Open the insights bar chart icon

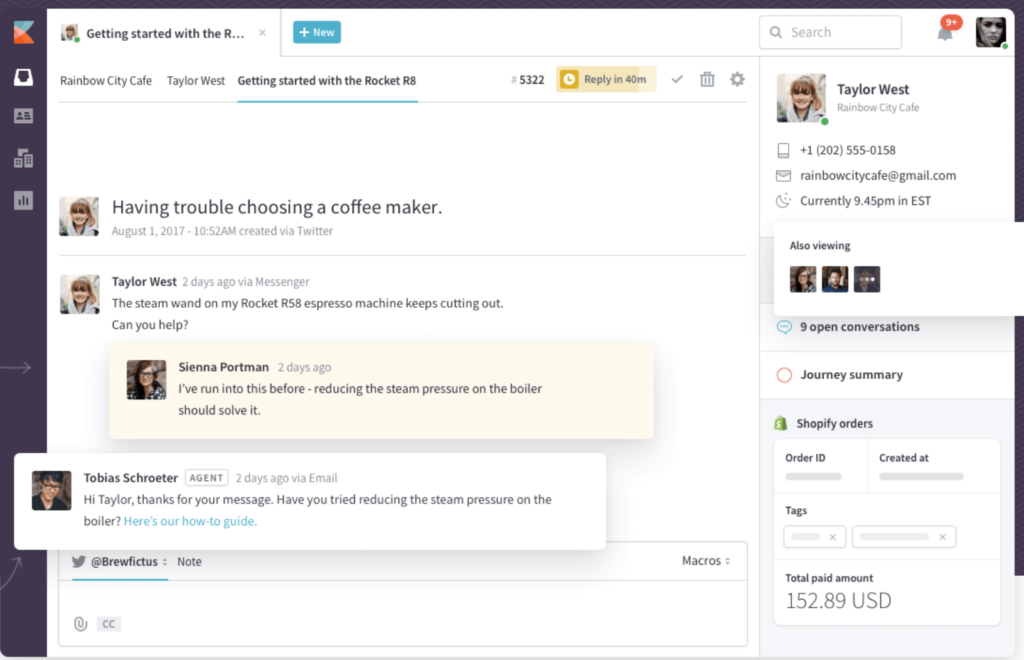click(x=23, y=200)
